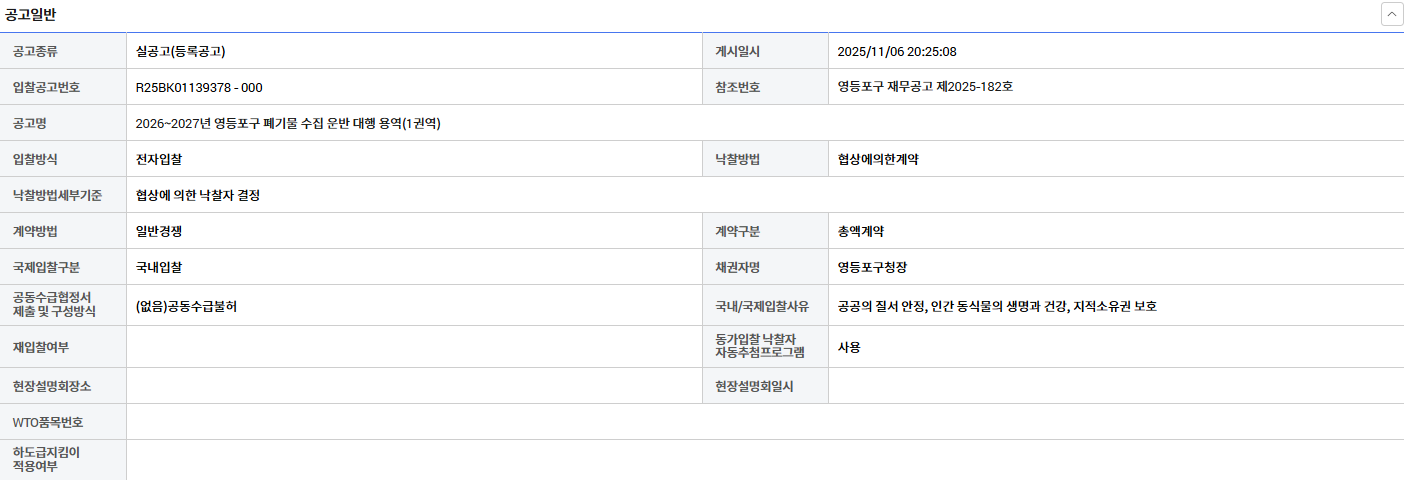Click the 협상에 의한 낙찰자 결정 text
This screenshot has height=480, width=1404.
pyautogui.click(x=198, y=195)
